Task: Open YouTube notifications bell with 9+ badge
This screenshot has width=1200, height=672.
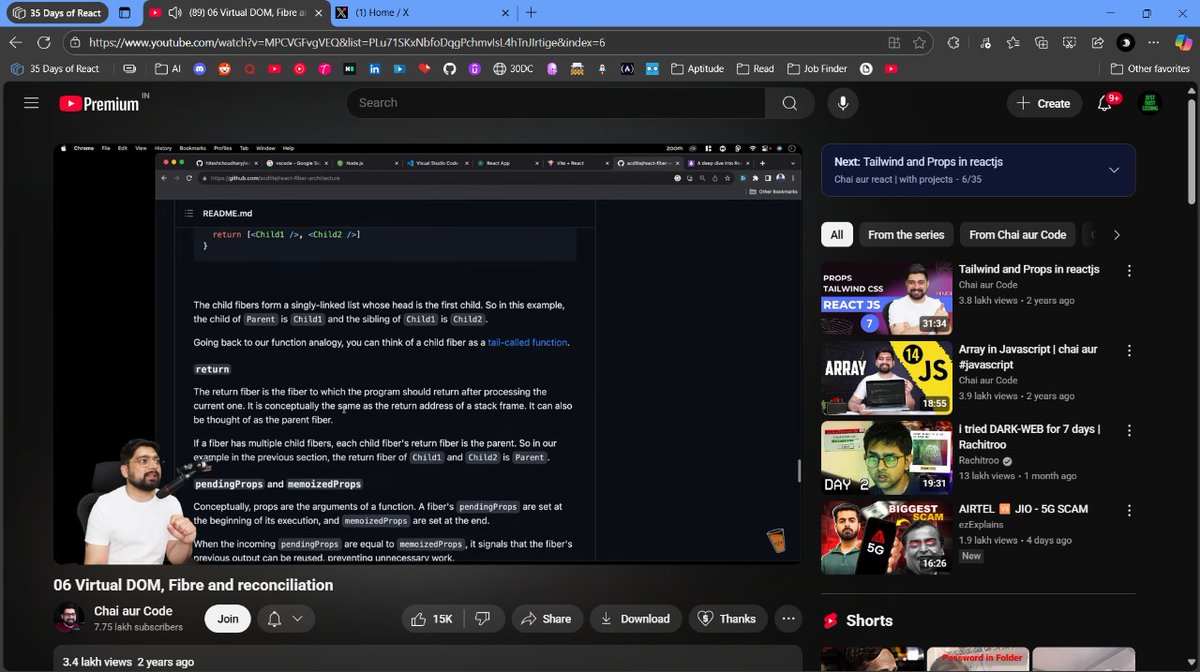Action: (x=1105, y=103)
